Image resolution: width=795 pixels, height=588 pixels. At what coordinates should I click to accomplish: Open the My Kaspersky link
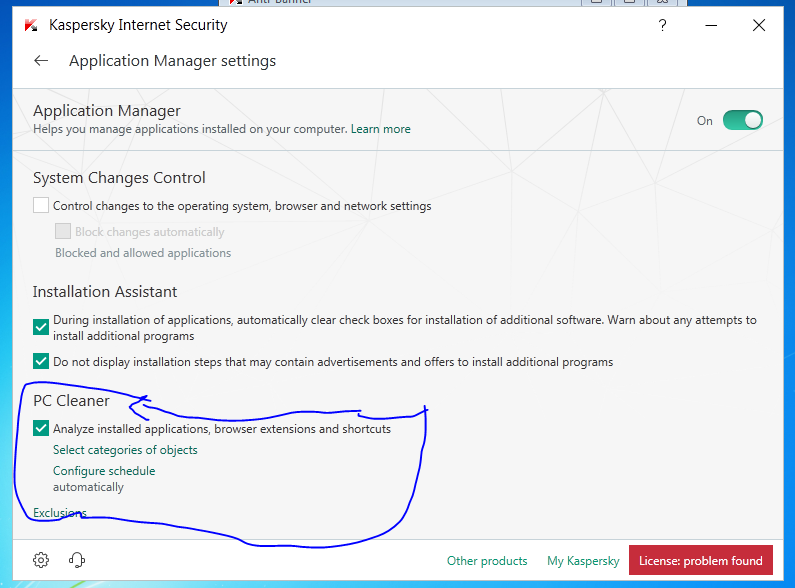[x=583, y=561]
